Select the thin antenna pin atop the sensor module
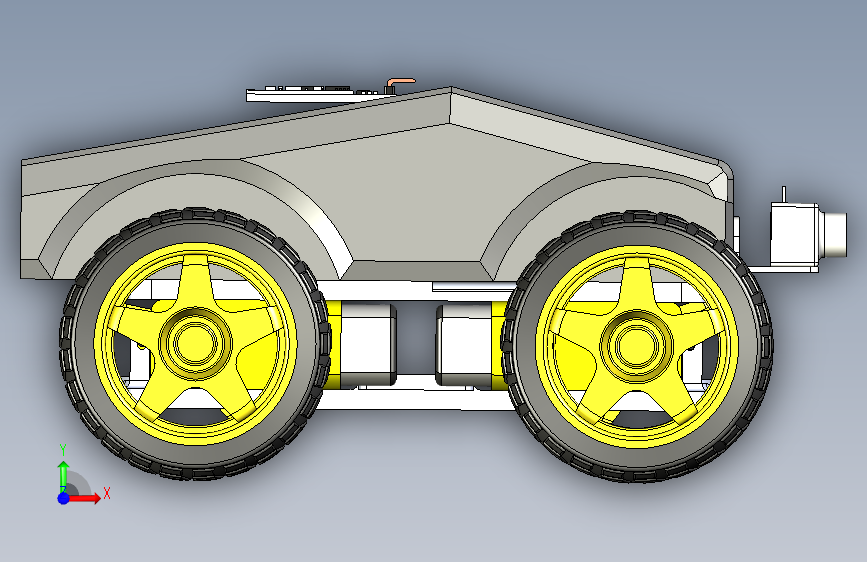The height and width of the screenshot is (562, 867). pos(784,194)
